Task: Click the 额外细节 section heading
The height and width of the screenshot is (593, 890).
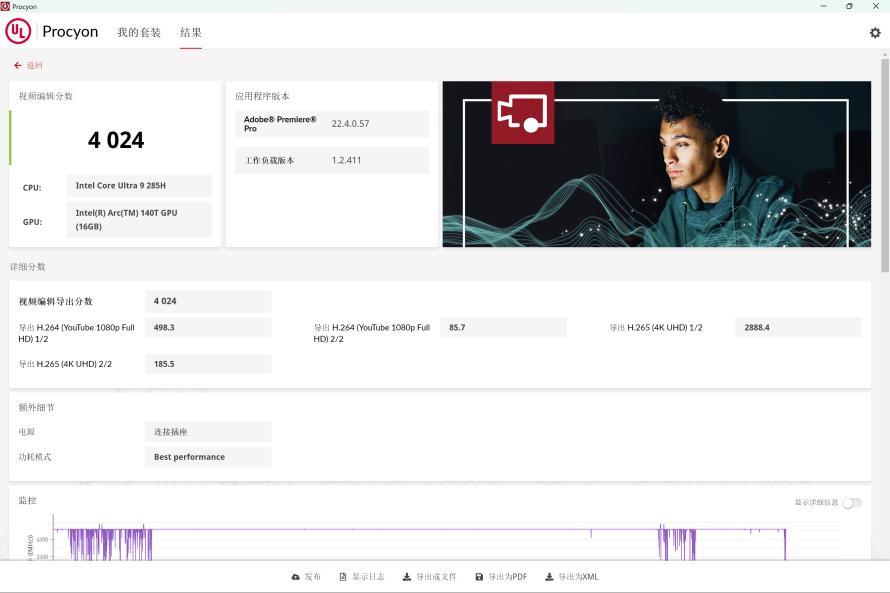Action: coord(36,407)
